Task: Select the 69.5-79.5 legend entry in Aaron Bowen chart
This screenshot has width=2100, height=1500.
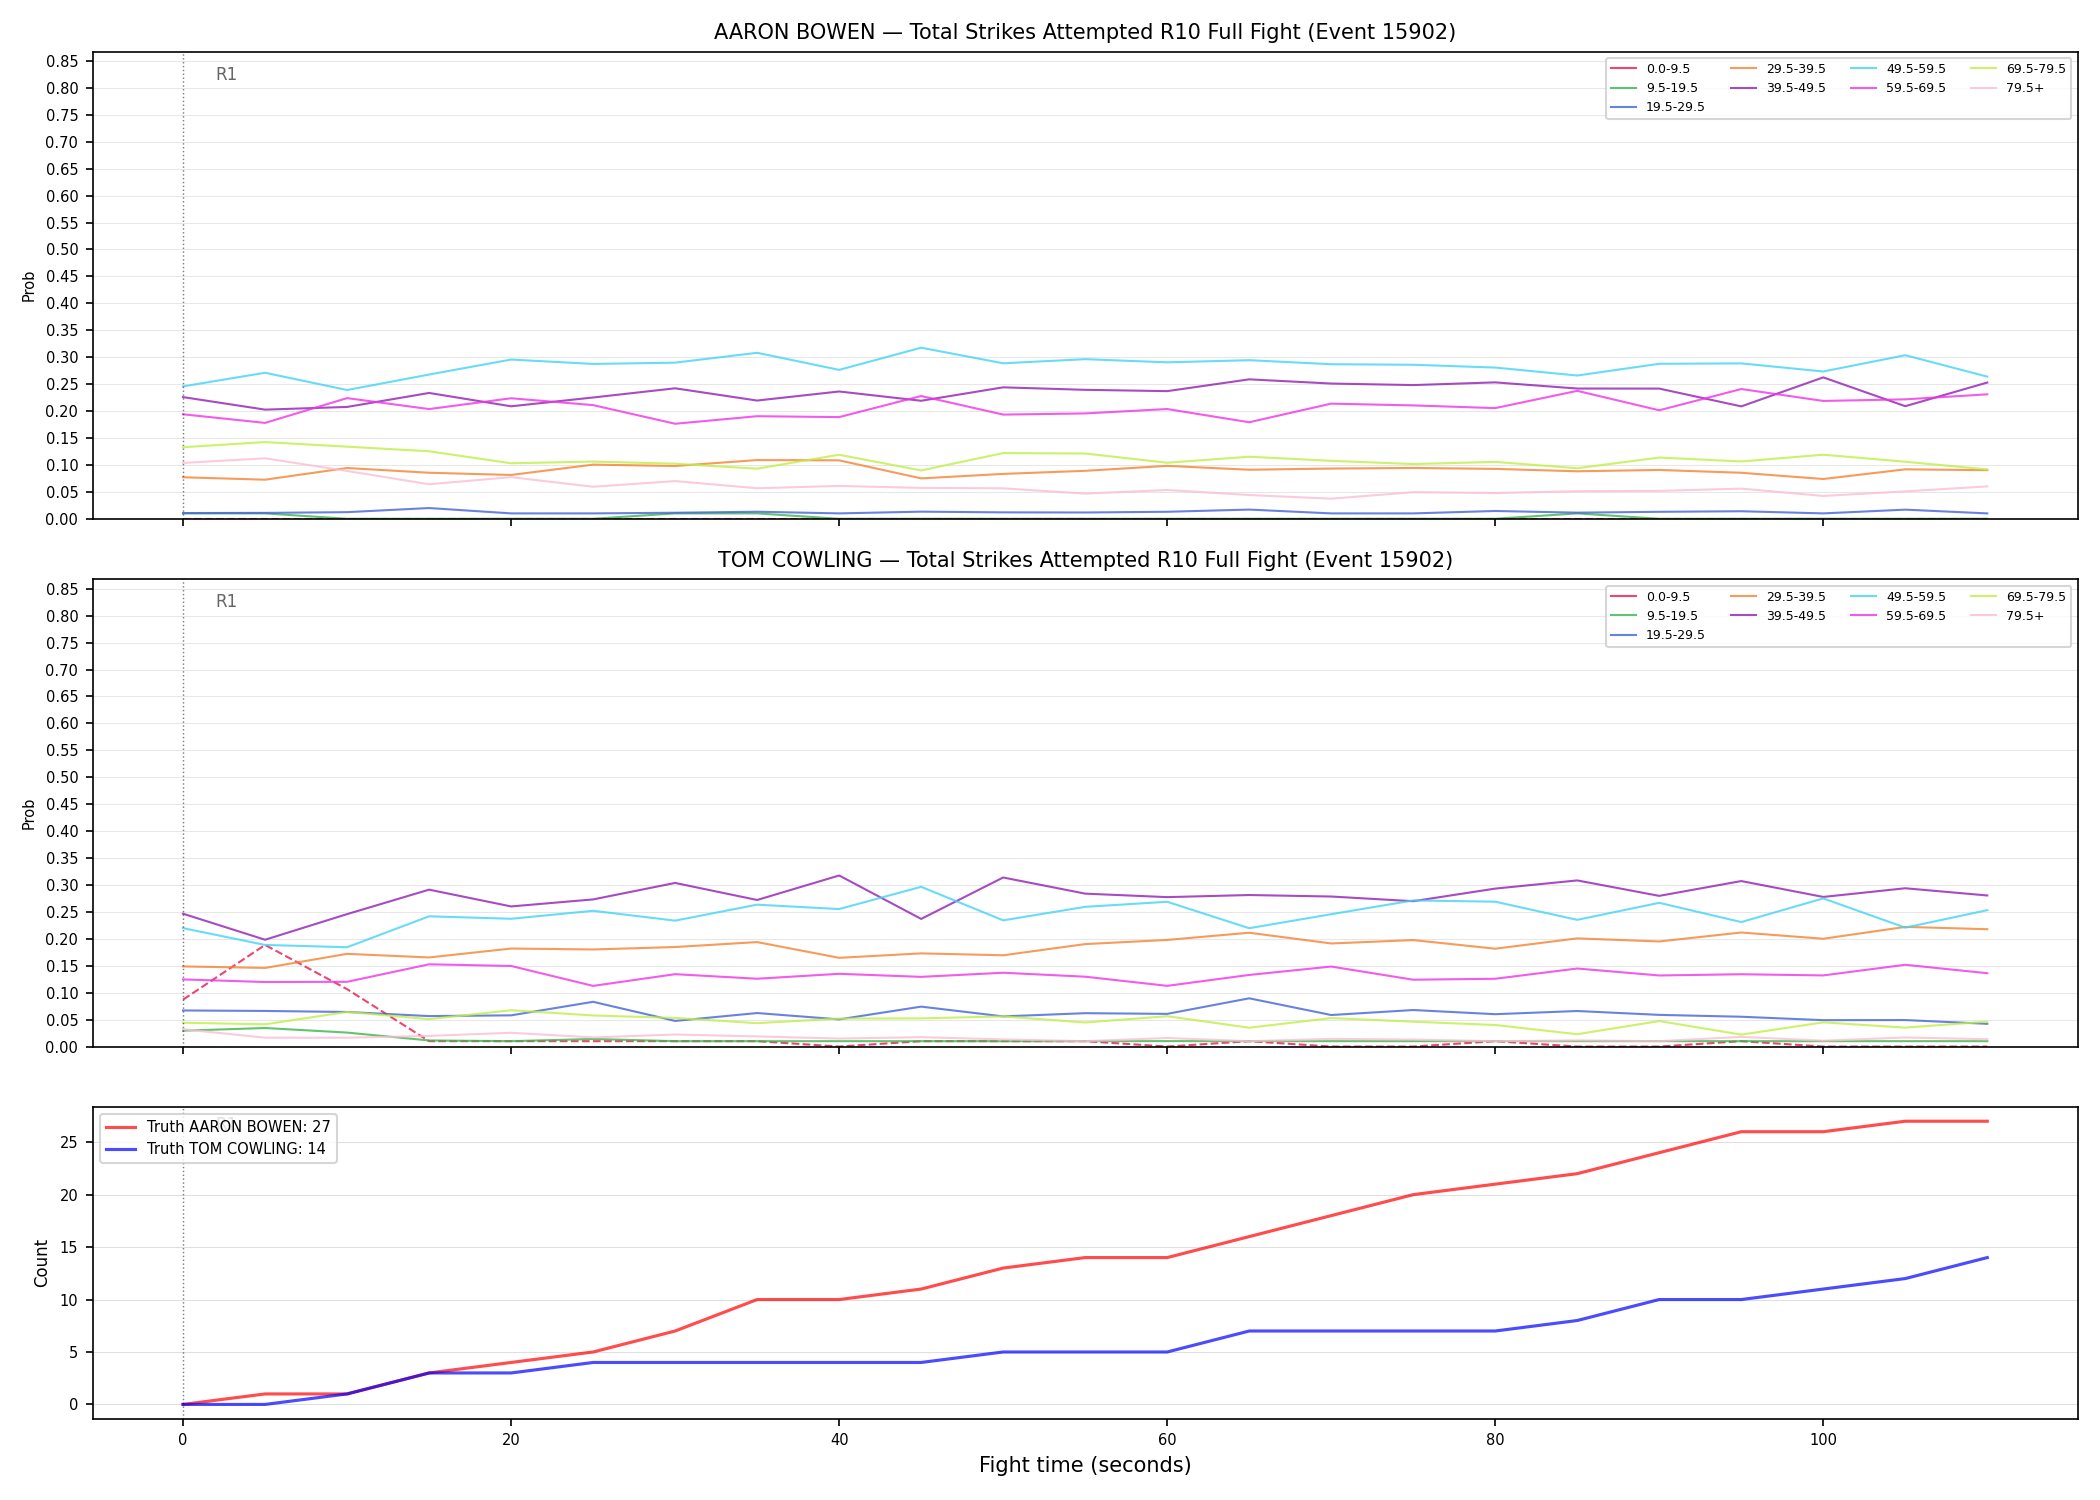Action: click(x=2018, y=69)
